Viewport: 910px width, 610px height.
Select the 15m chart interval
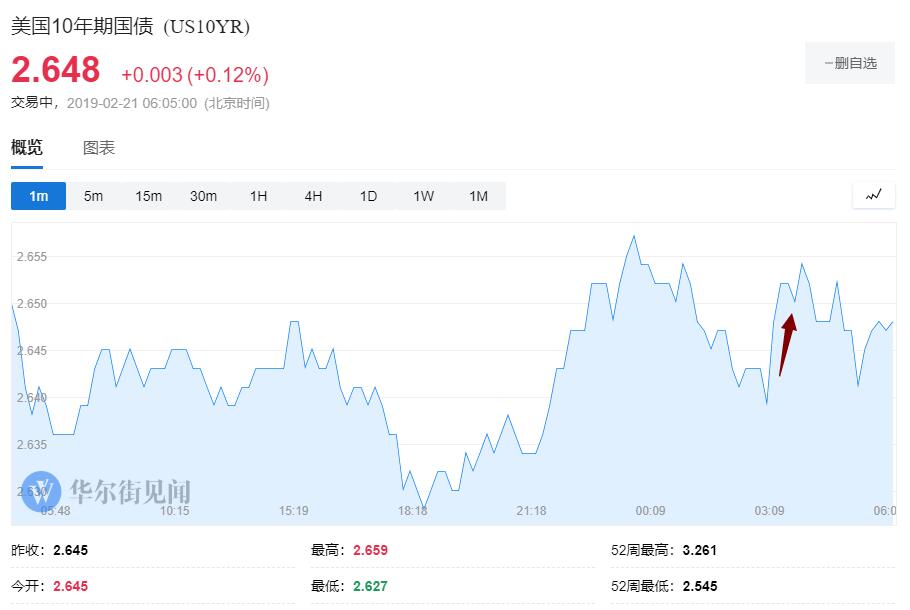tap(148, 196)
